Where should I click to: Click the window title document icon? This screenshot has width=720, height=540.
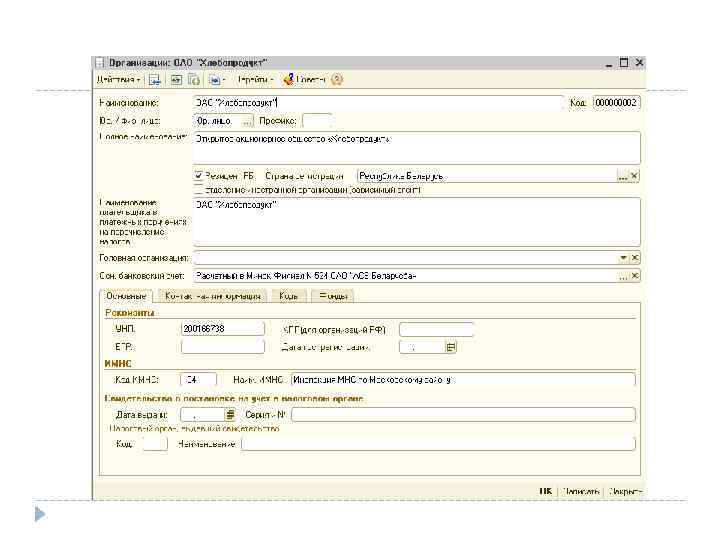(100, 62)
